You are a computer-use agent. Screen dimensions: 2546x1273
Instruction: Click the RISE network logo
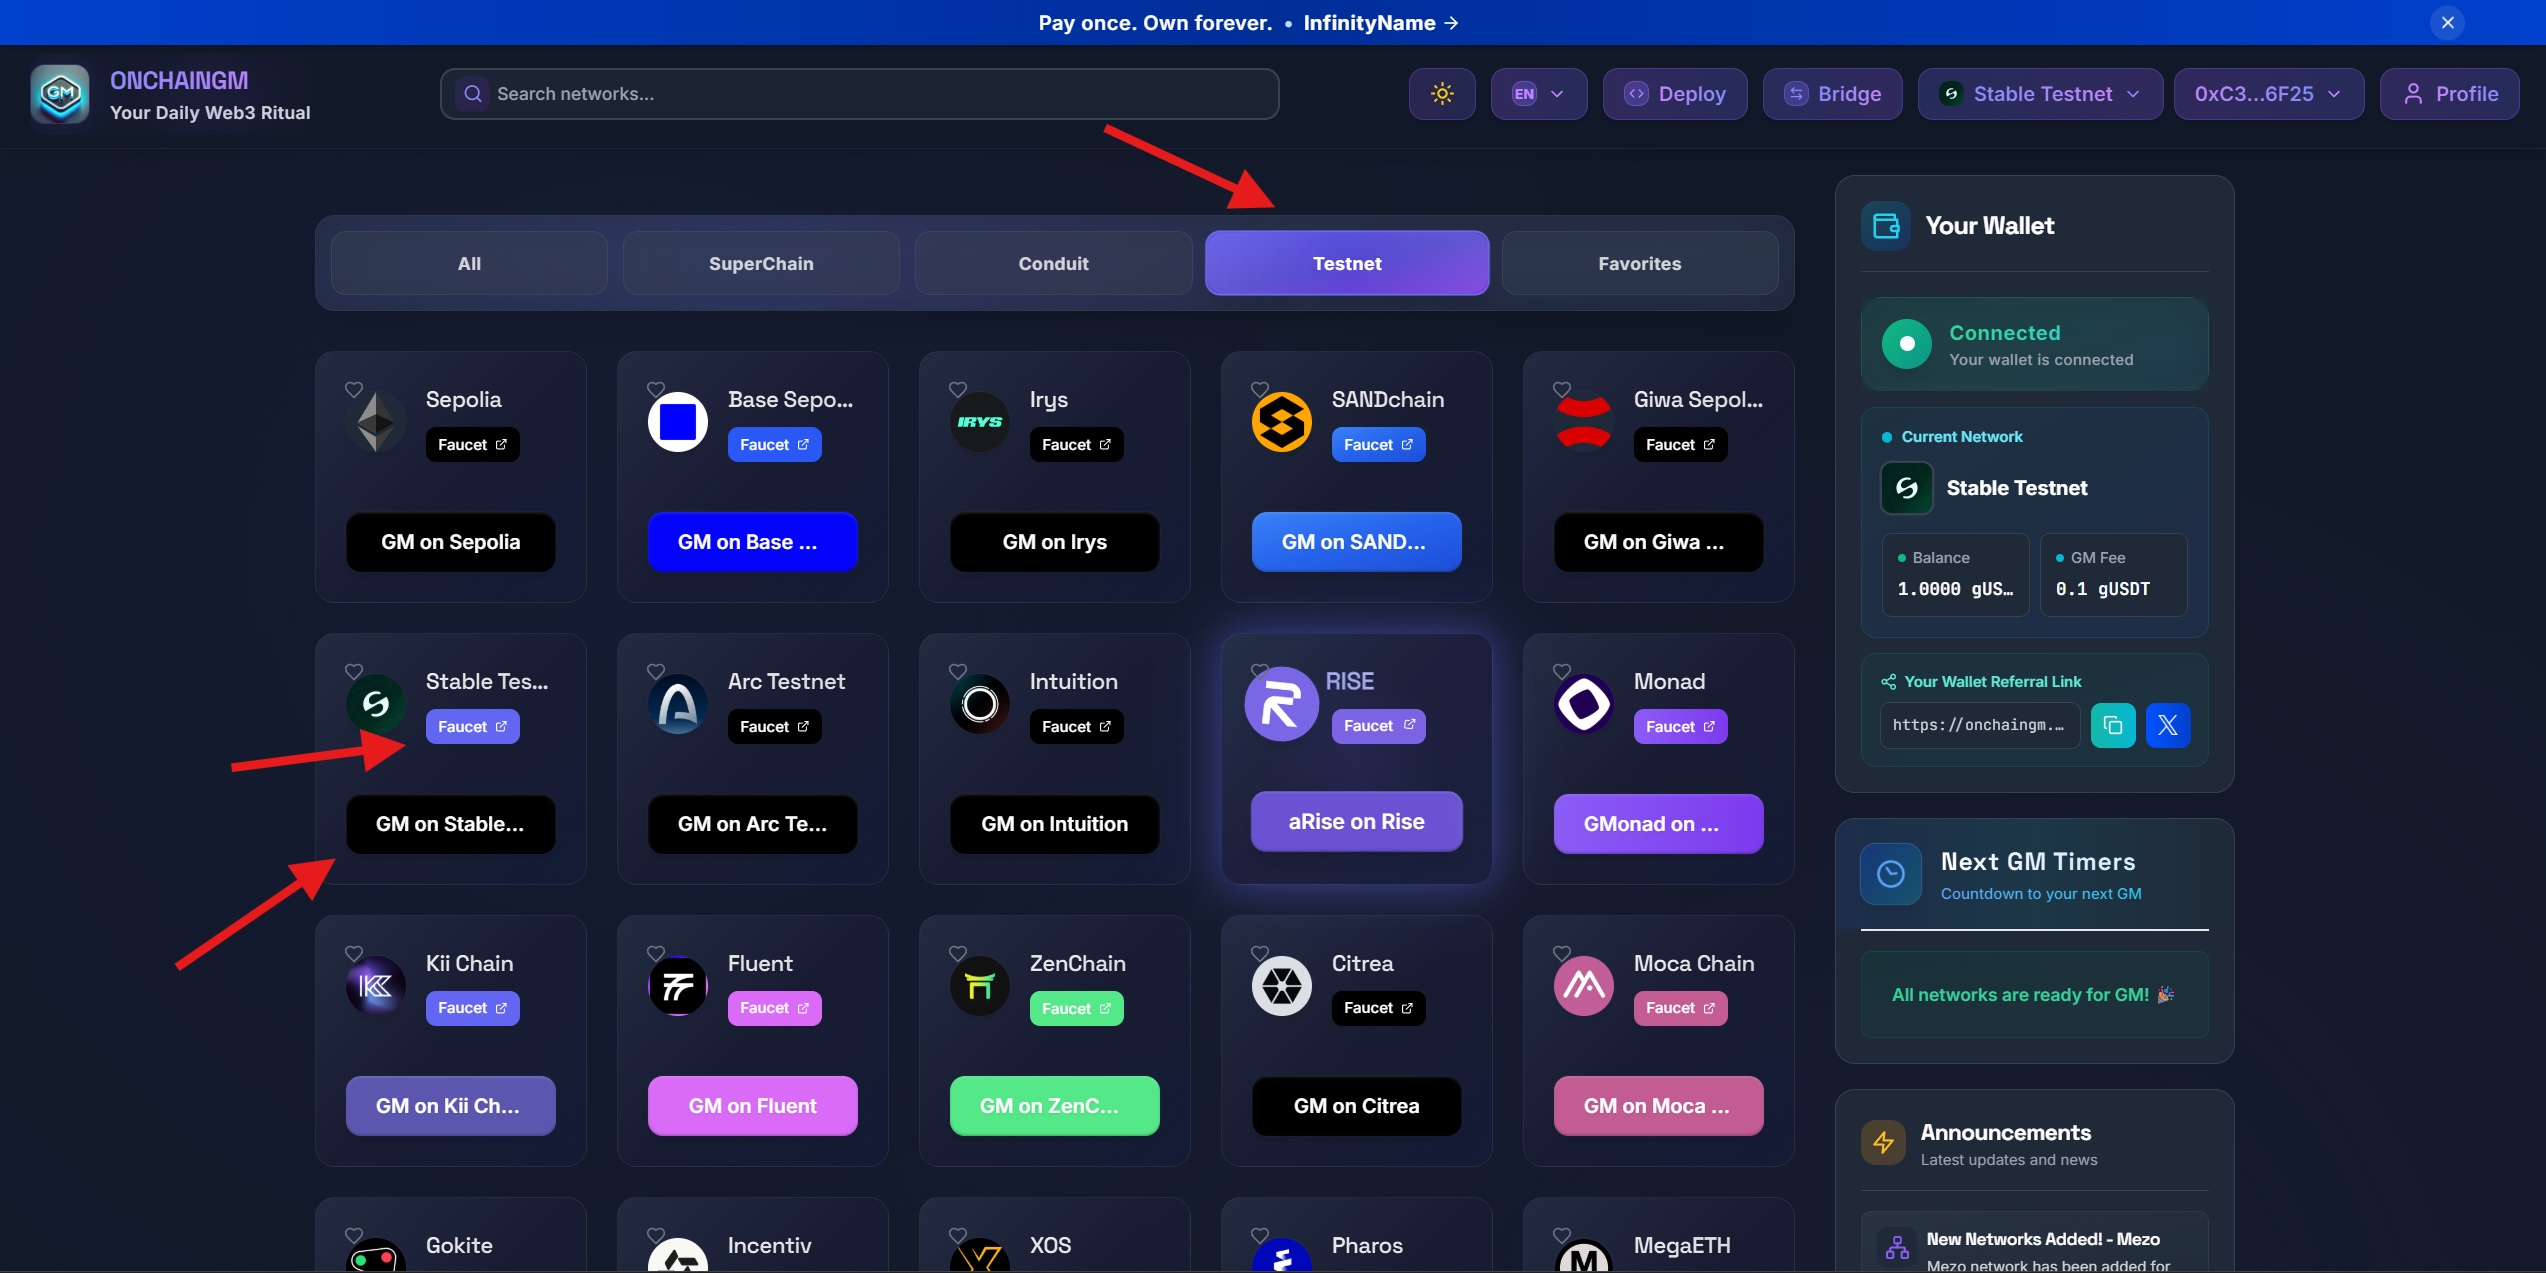(x=1281, y=704)
